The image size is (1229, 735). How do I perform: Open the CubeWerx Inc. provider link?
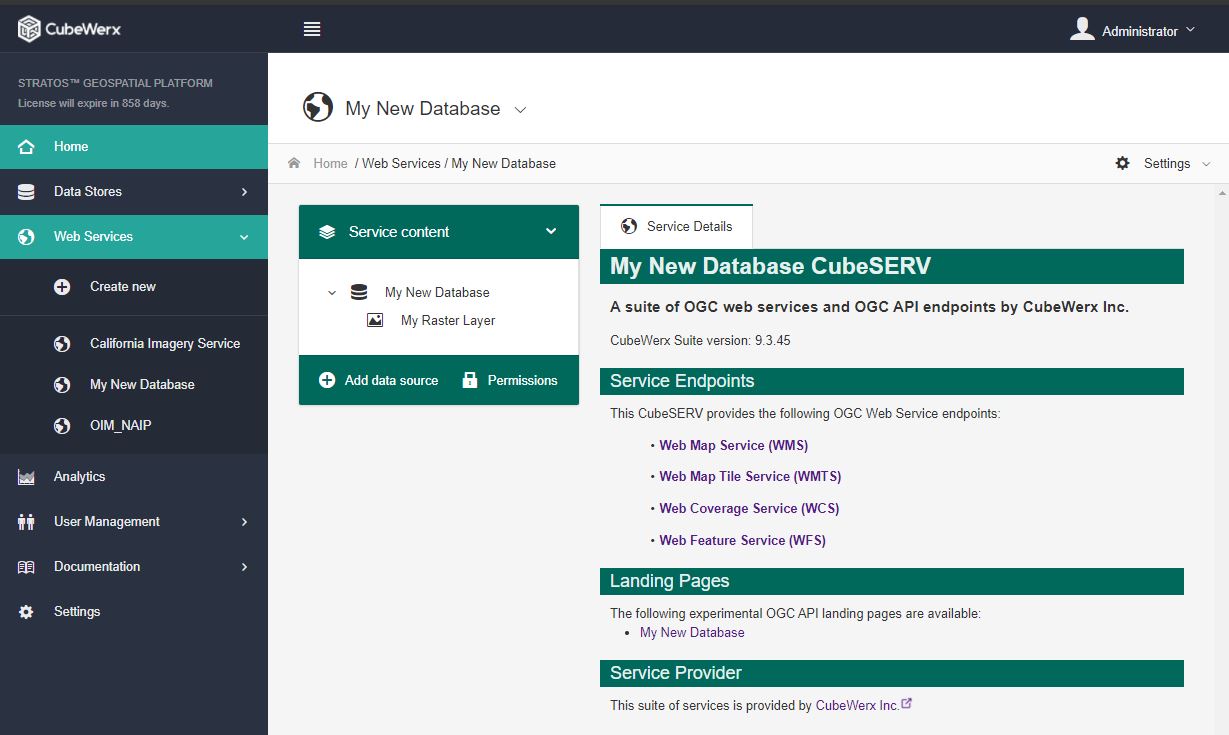coord(857,705)
